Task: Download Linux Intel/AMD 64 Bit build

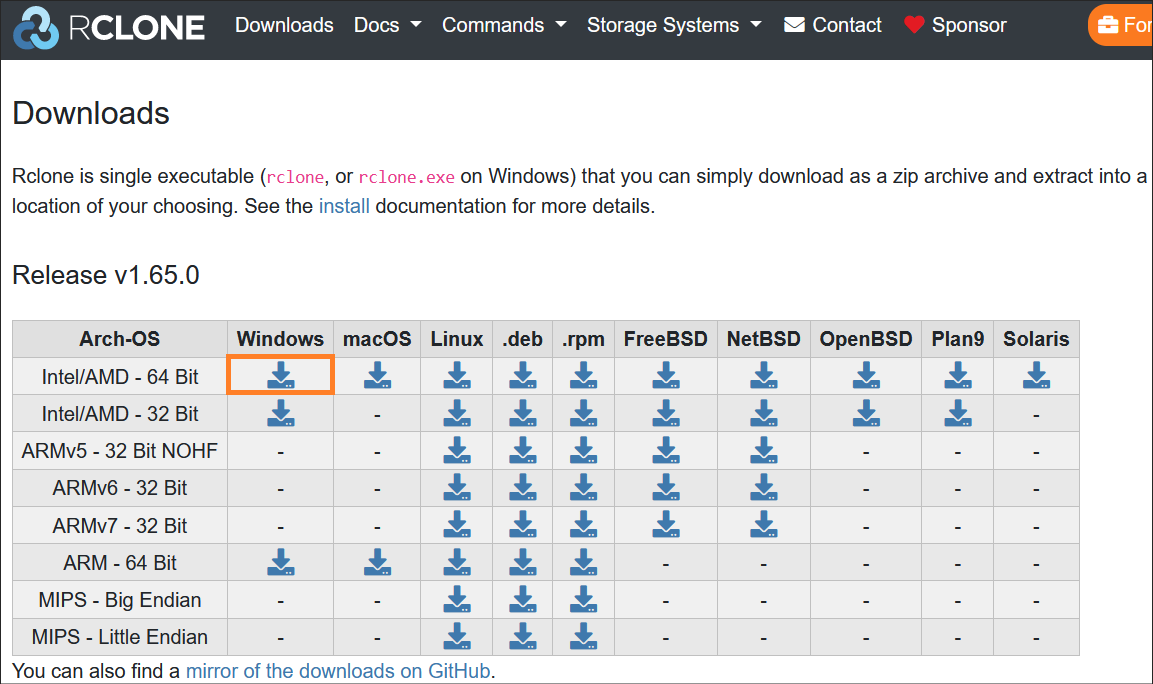Action: [x=457, y=375]
